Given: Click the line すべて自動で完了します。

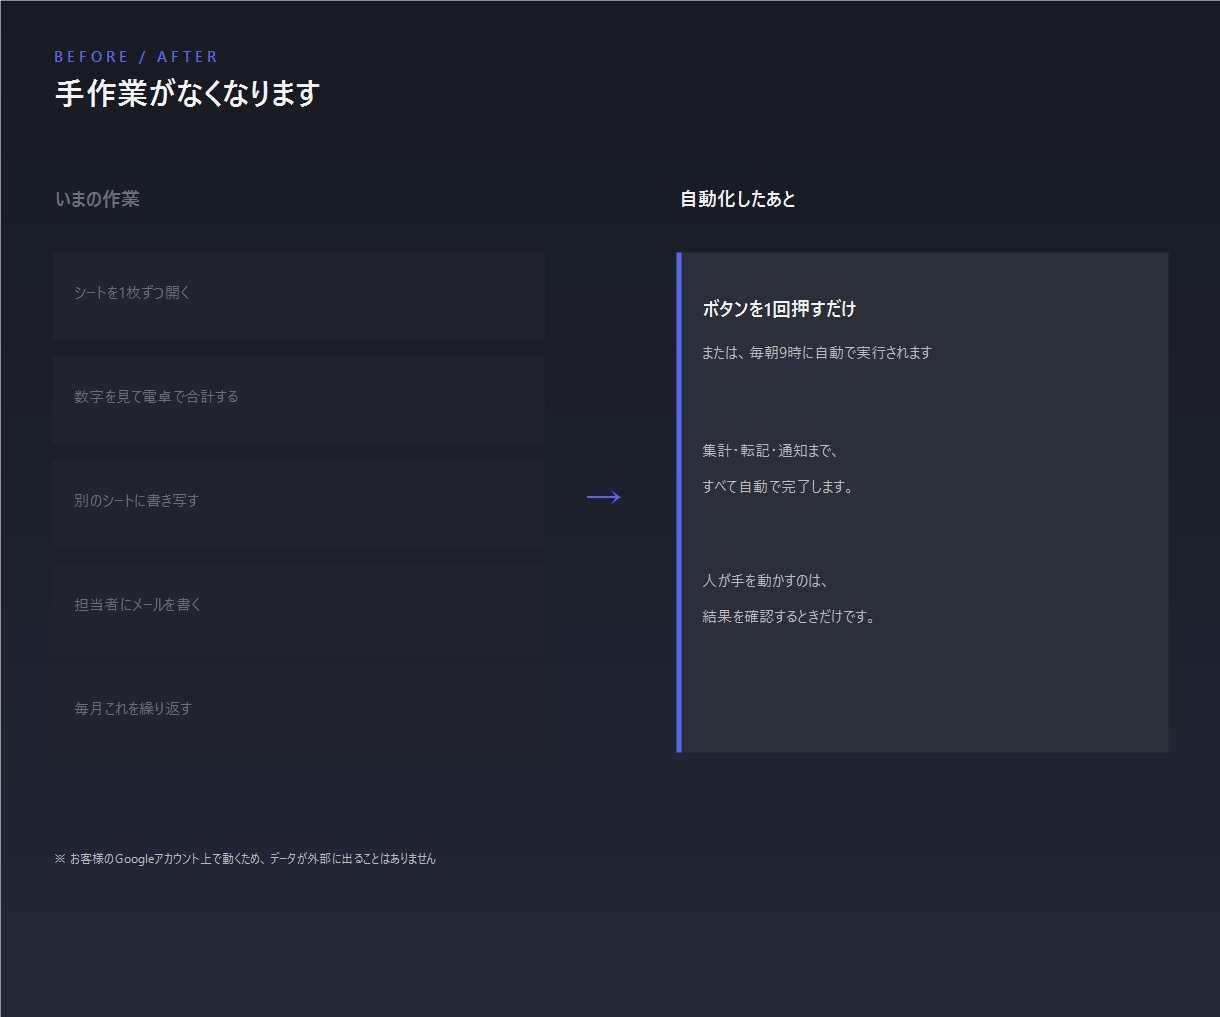Looking at the screenshot, I should pos(778,487).
